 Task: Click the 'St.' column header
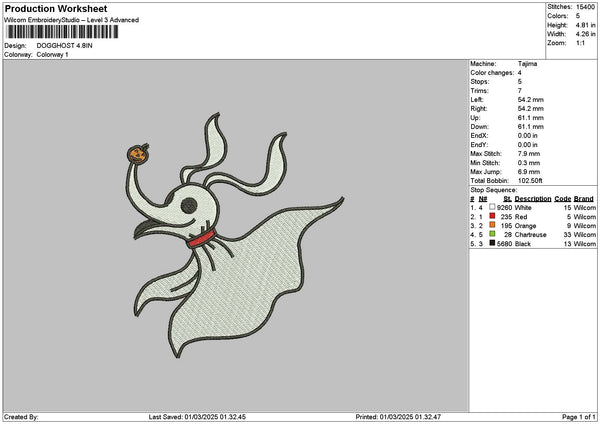pos(508,199)
